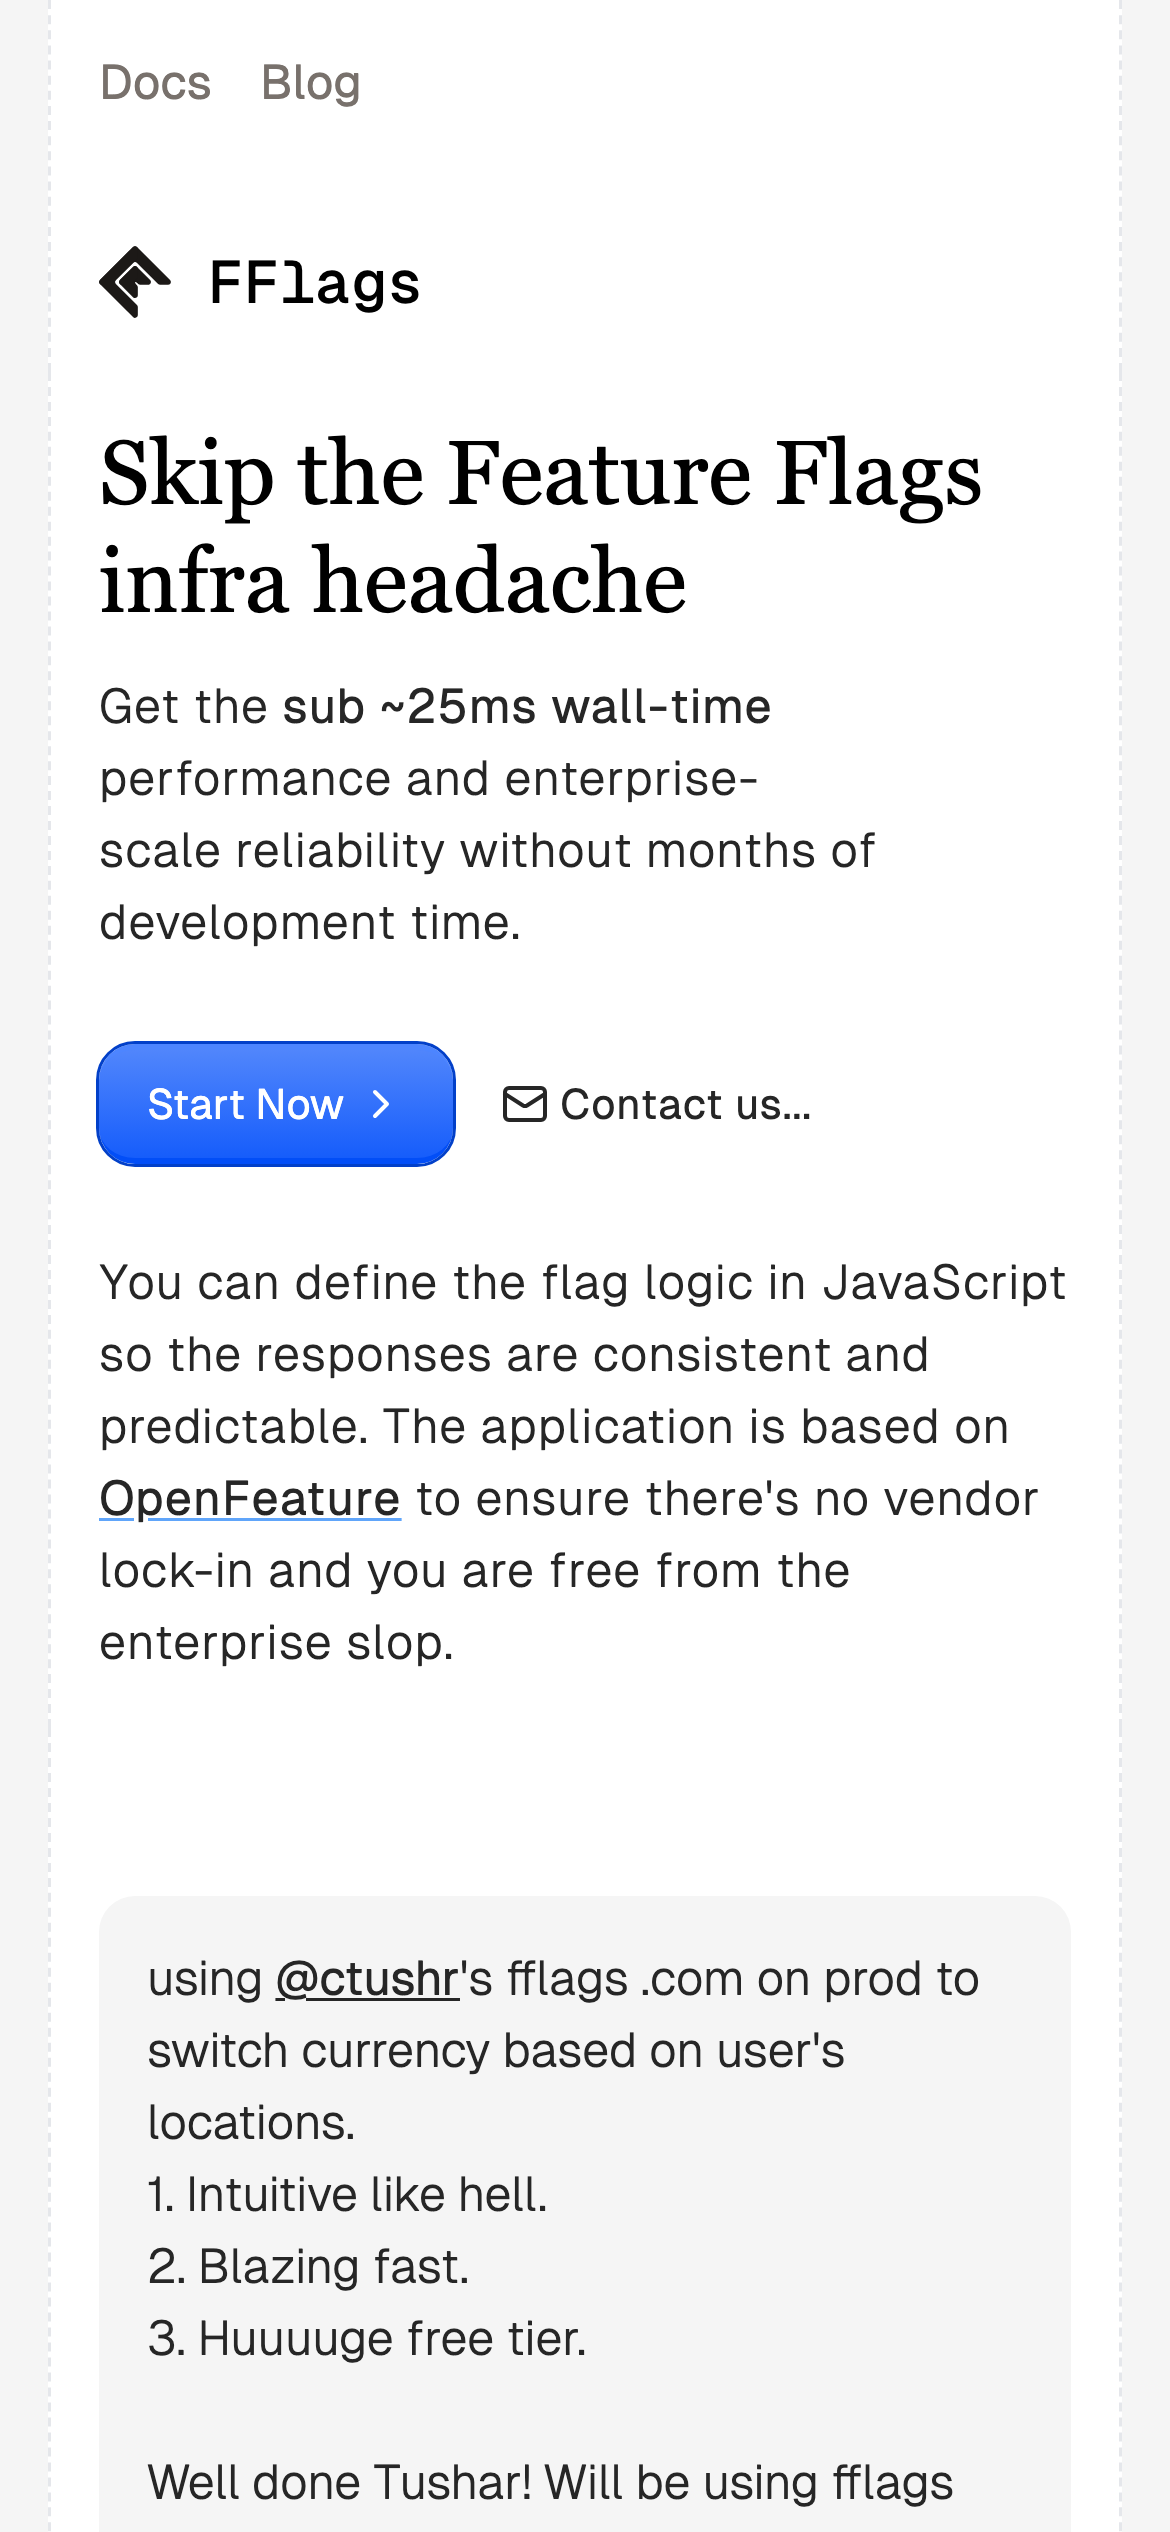Click the FFlags logo icon

point(135,282)
